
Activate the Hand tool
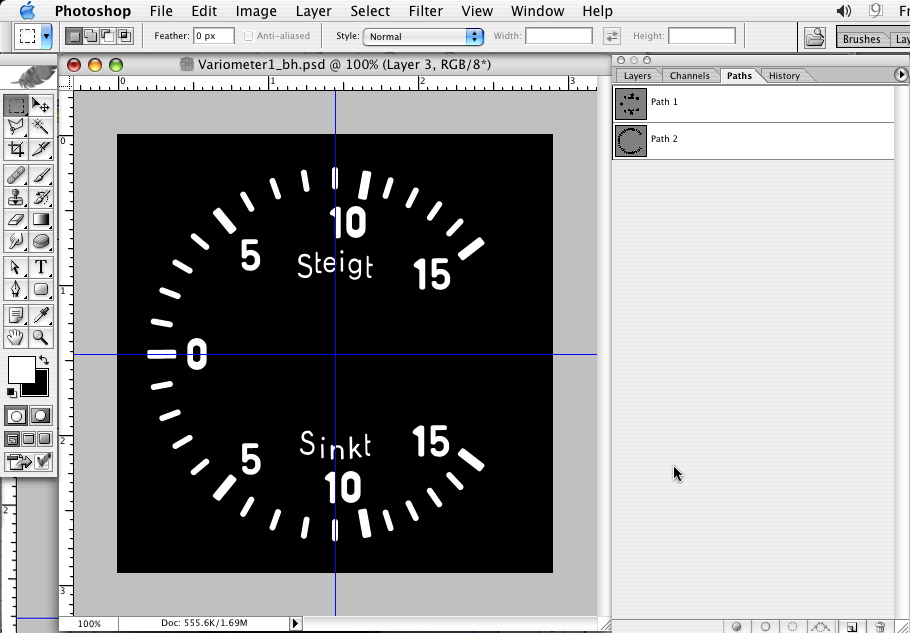point(16,339)
